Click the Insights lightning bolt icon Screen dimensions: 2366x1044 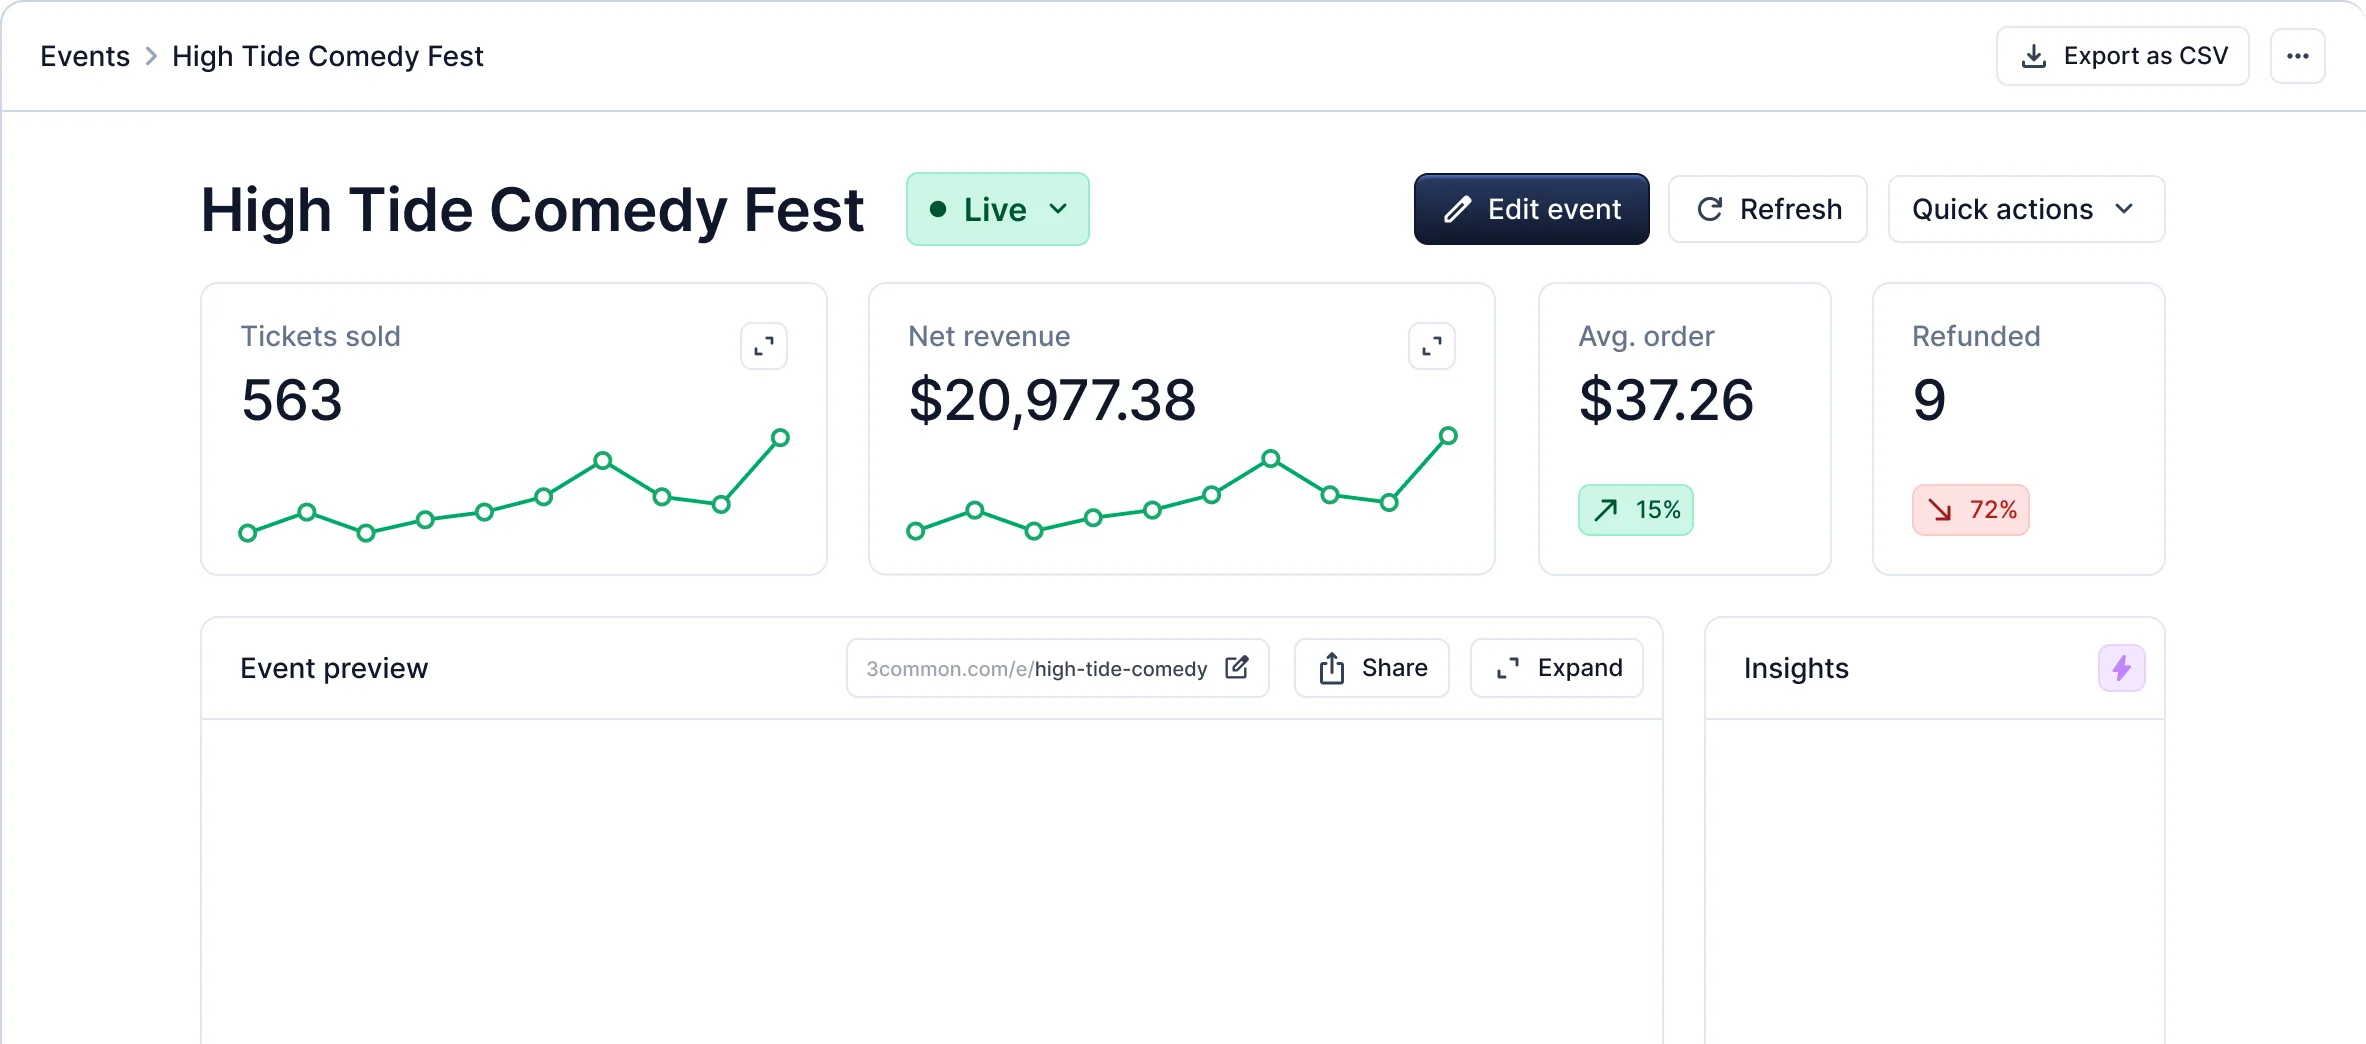click(x=2121, y=668)
